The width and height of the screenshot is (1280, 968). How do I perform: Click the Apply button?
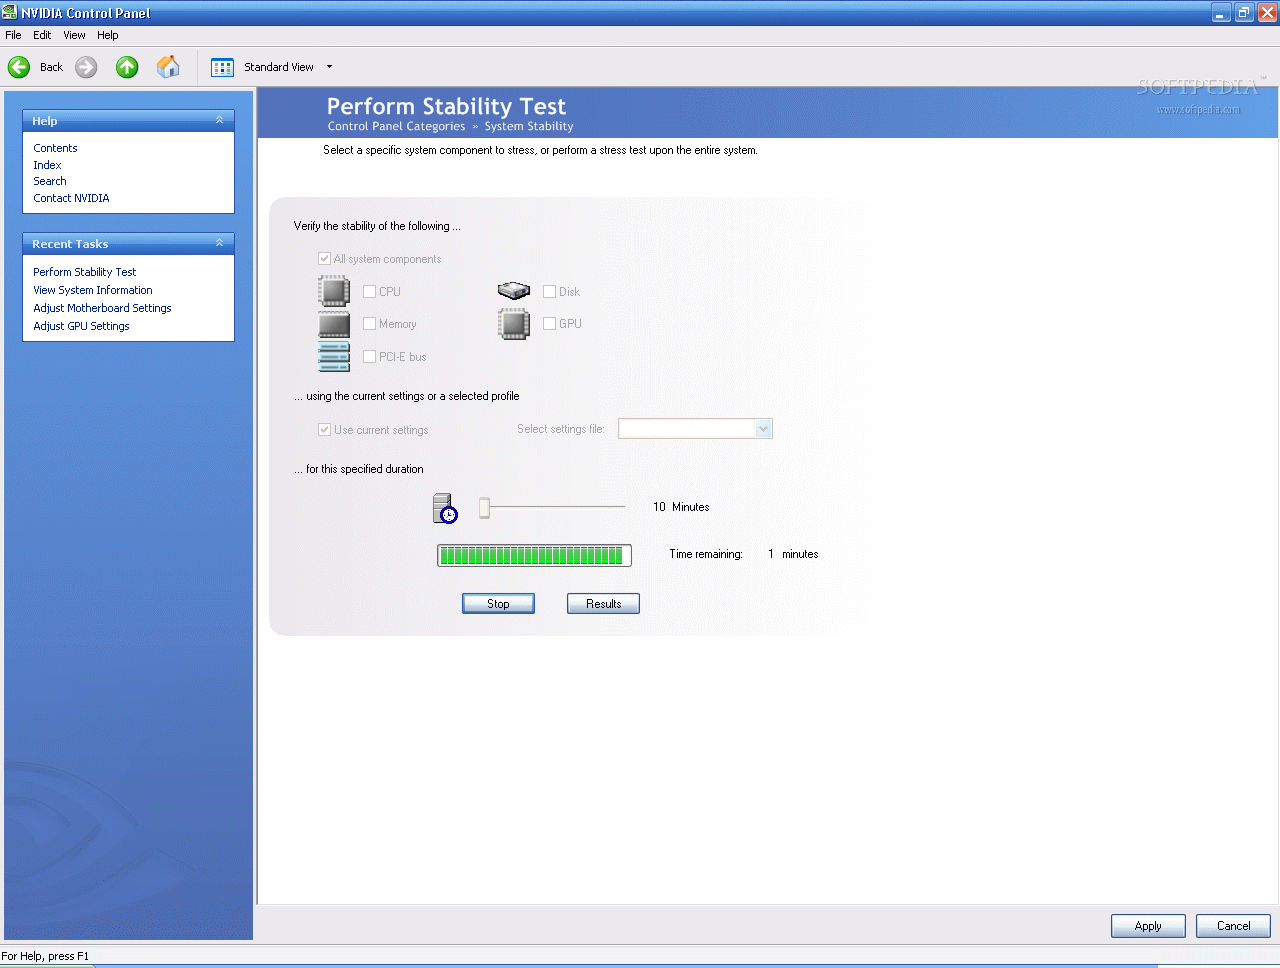point(1148,926)
